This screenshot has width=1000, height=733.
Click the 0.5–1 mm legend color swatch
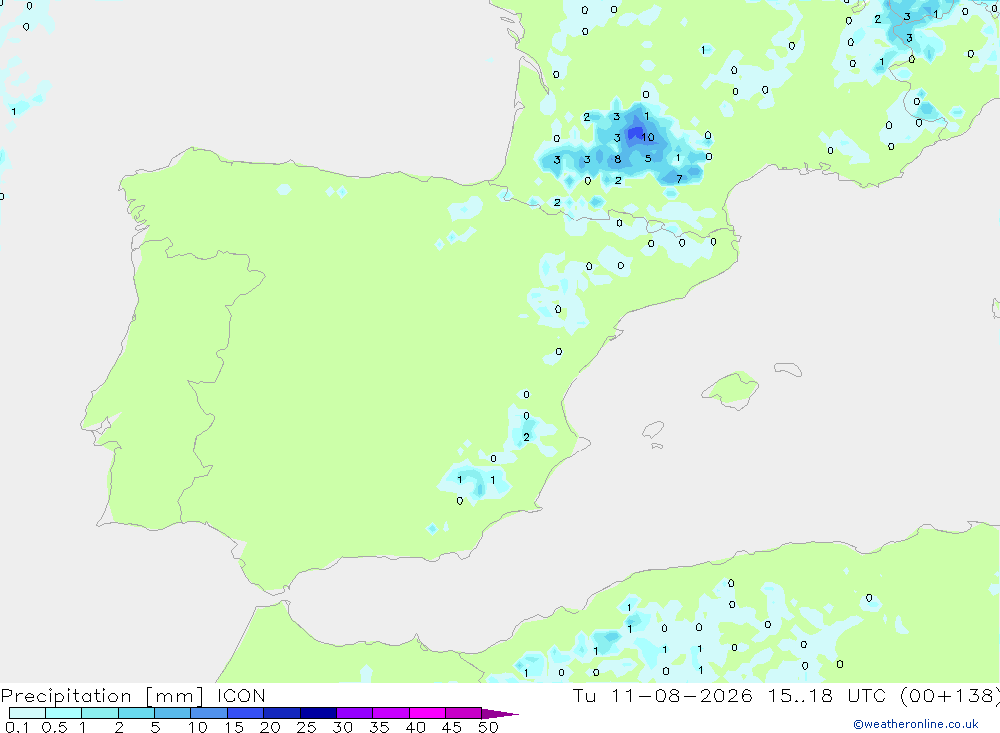click(x=64, y=713)
